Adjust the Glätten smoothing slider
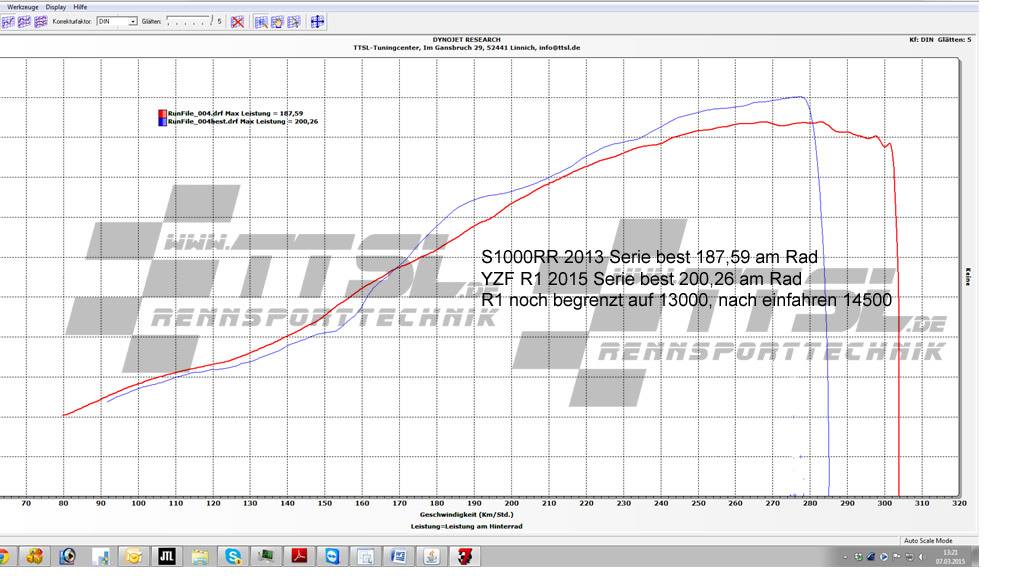 (188, 21)
